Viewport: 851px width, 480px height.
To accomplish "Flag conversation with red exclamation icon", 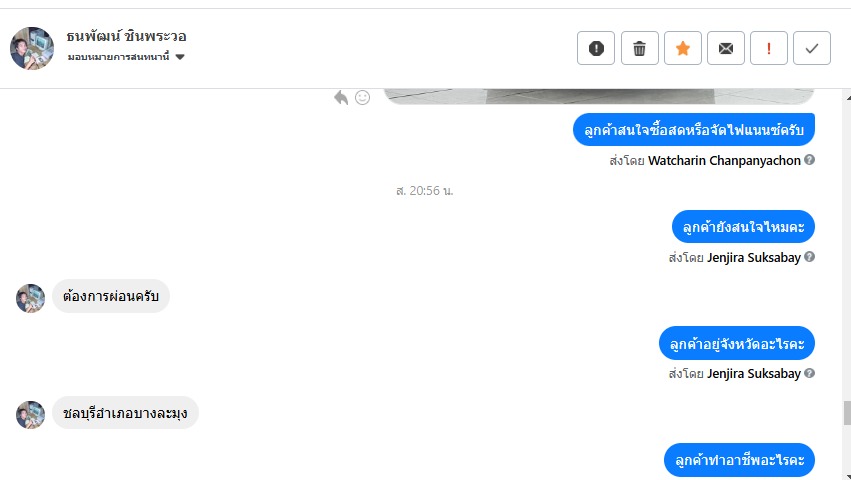I will pyautogui.click(x=769, y=48).
